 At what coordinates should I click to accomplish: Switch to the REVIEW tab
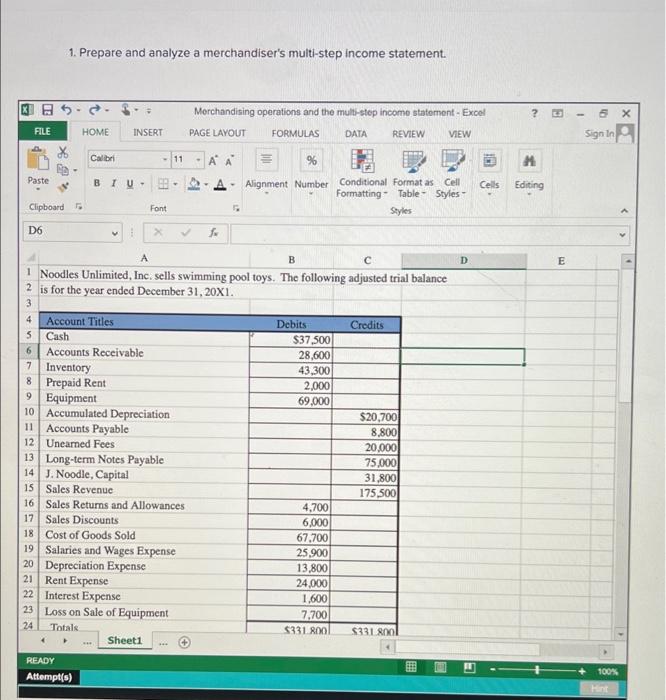point(408,134)
